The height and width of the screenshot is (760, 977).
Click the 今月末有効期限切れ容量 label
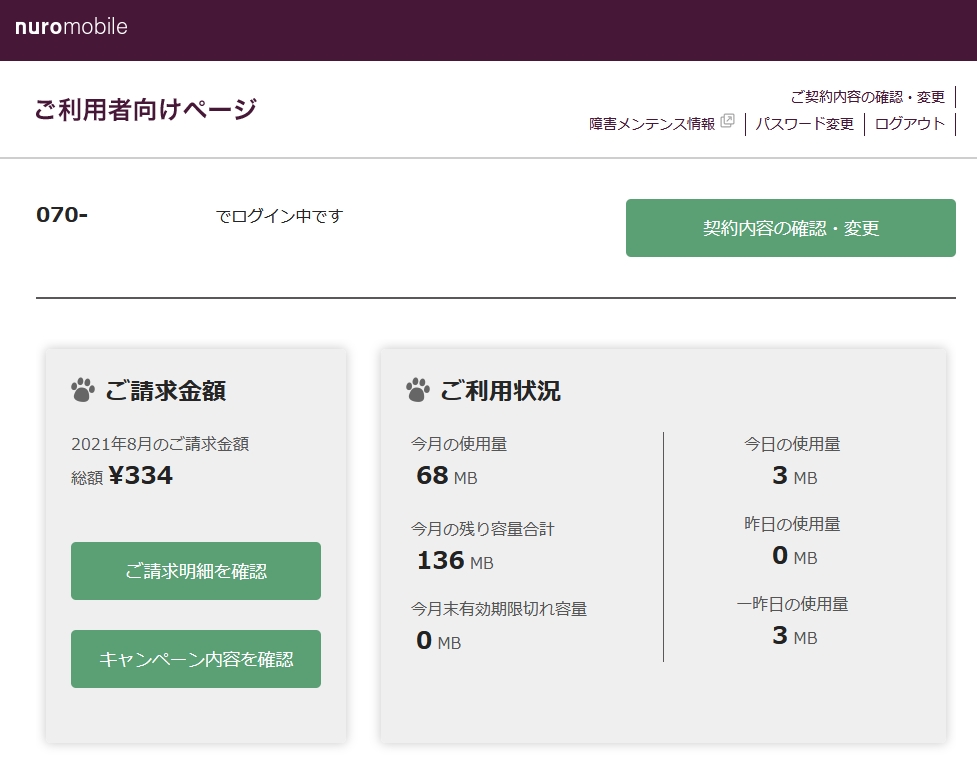[499, 608]
